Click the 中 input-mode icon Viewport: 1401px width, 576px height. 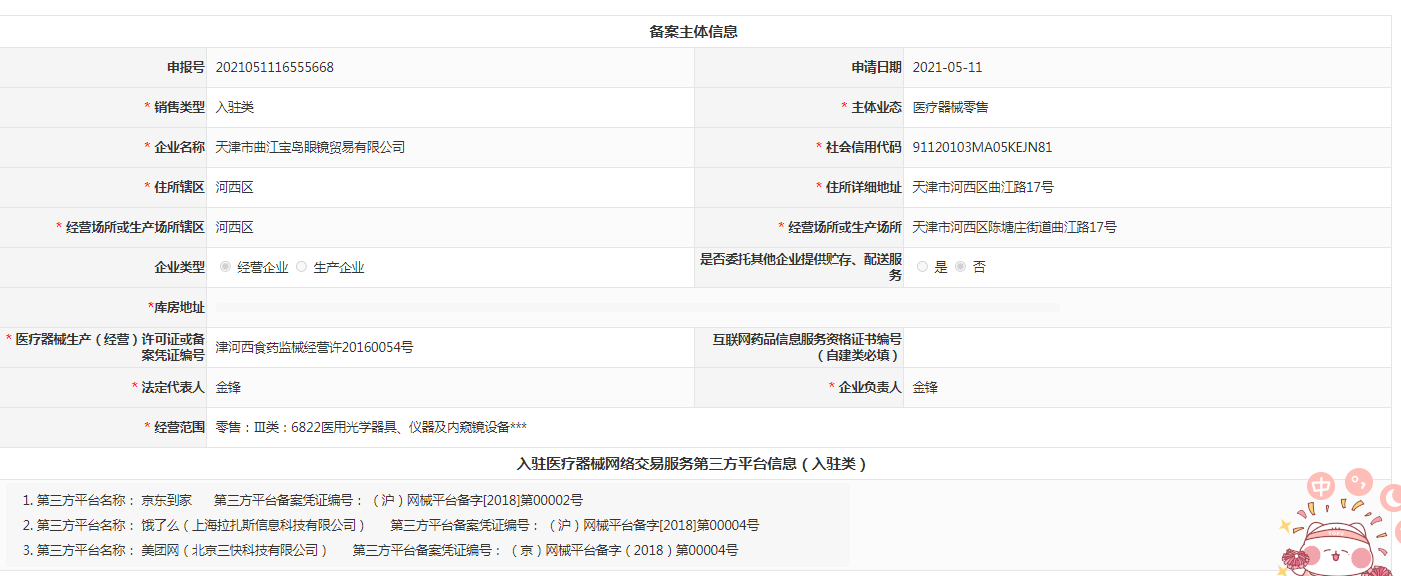[1322, 487]
